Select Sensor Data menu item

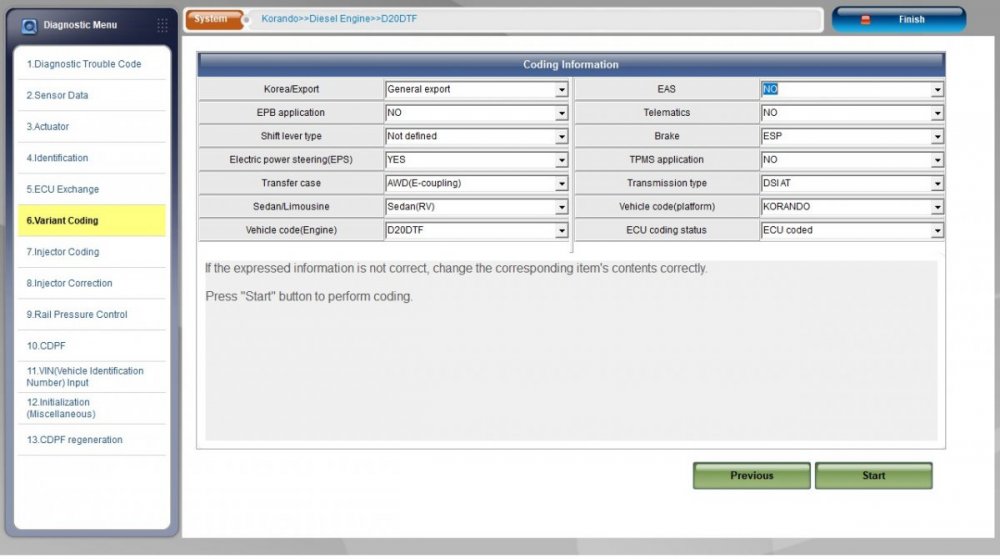92,95
